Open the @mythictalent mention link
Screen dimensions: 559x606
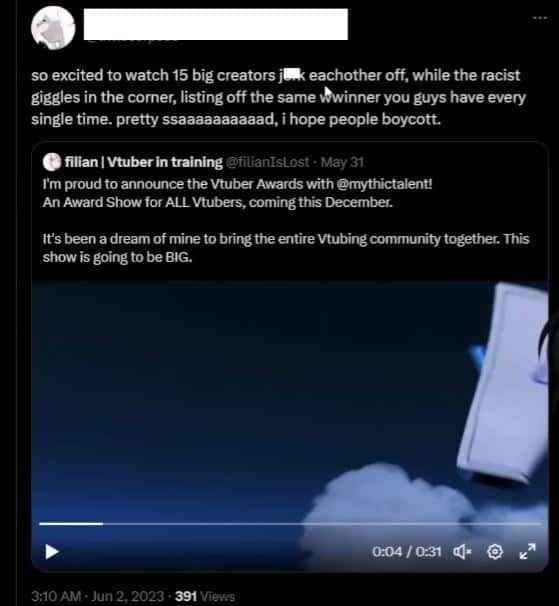click(x=384, y=184)
